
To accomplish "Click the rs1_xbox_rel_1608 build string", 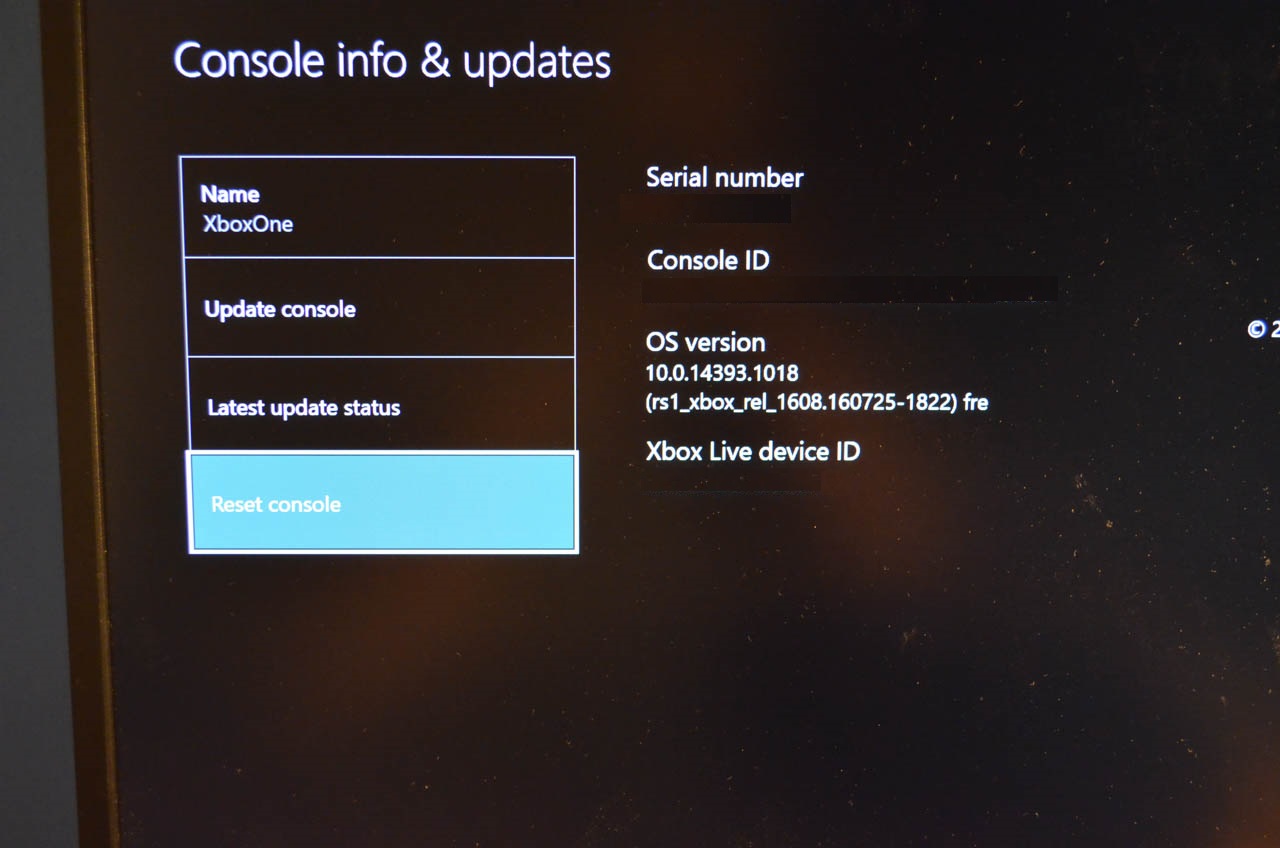I will pos(817,402).
